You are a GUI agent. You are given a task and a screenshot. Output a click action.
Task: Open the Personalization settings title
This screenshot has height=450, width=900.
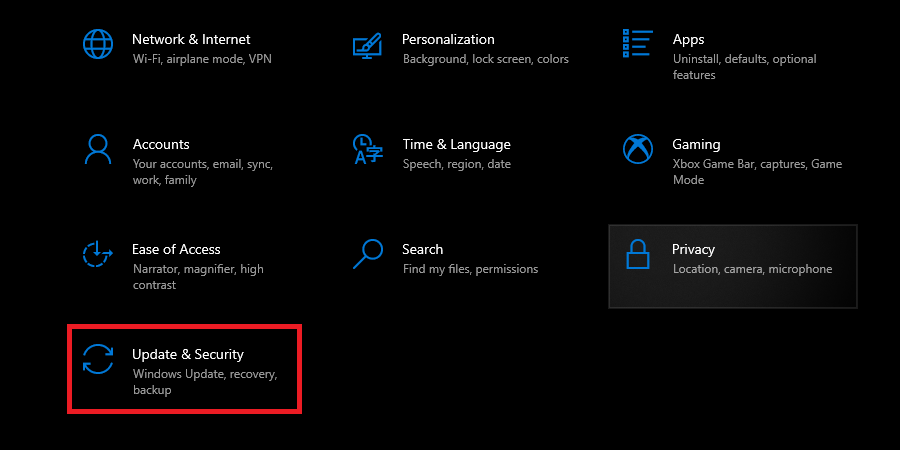tap(448, 40)
